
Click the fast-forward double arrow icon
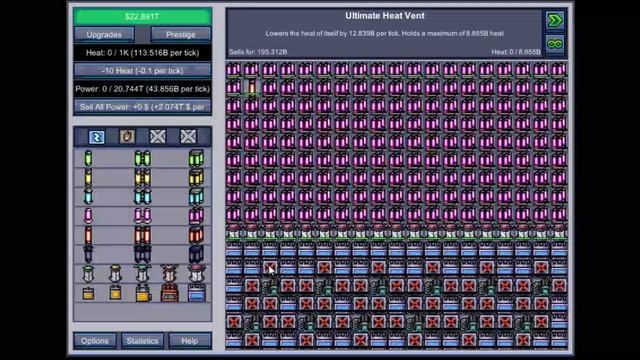pyautogui.click(x=555, y=20)
